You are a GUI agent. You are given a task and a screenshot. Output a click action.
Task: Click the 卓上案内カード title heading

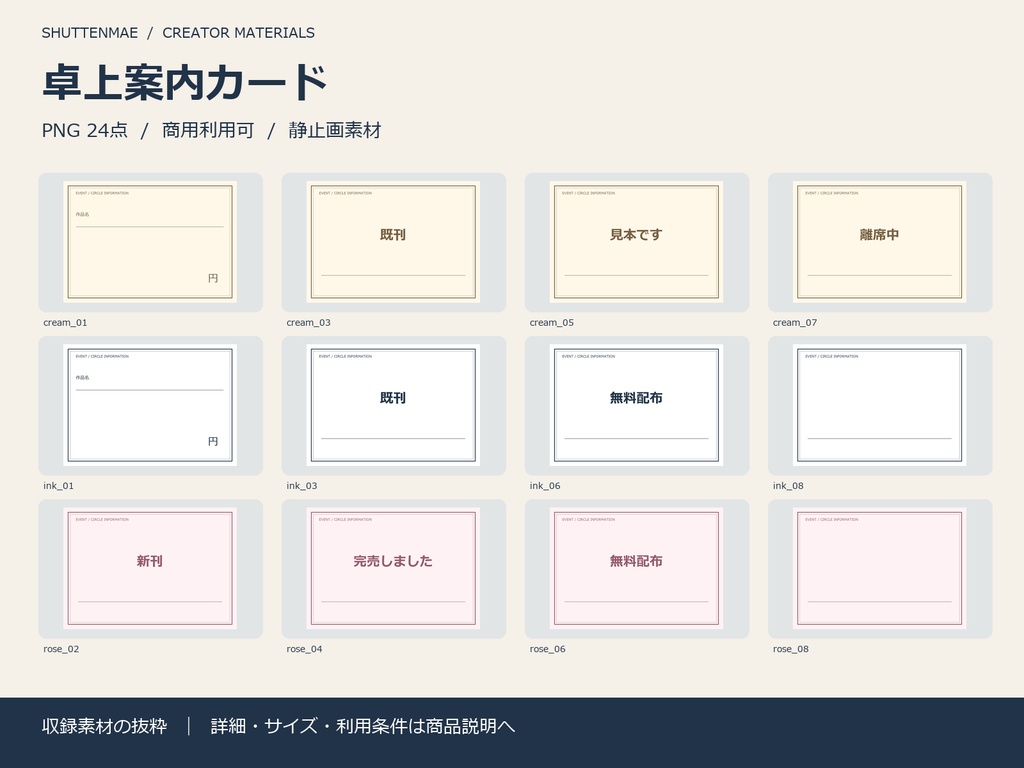[185, 83]
